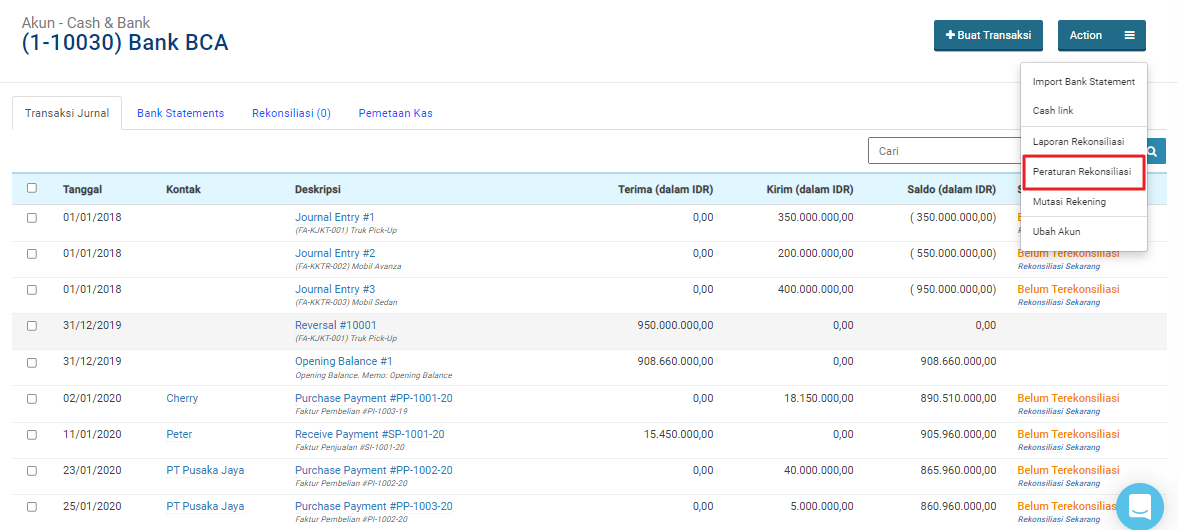Click Rekonsiliasi Sekarang for Receive Payment #SP-1001-20
Image resolution: width=1178 pixels, height=530 pixels.
tap(1059, 447)
